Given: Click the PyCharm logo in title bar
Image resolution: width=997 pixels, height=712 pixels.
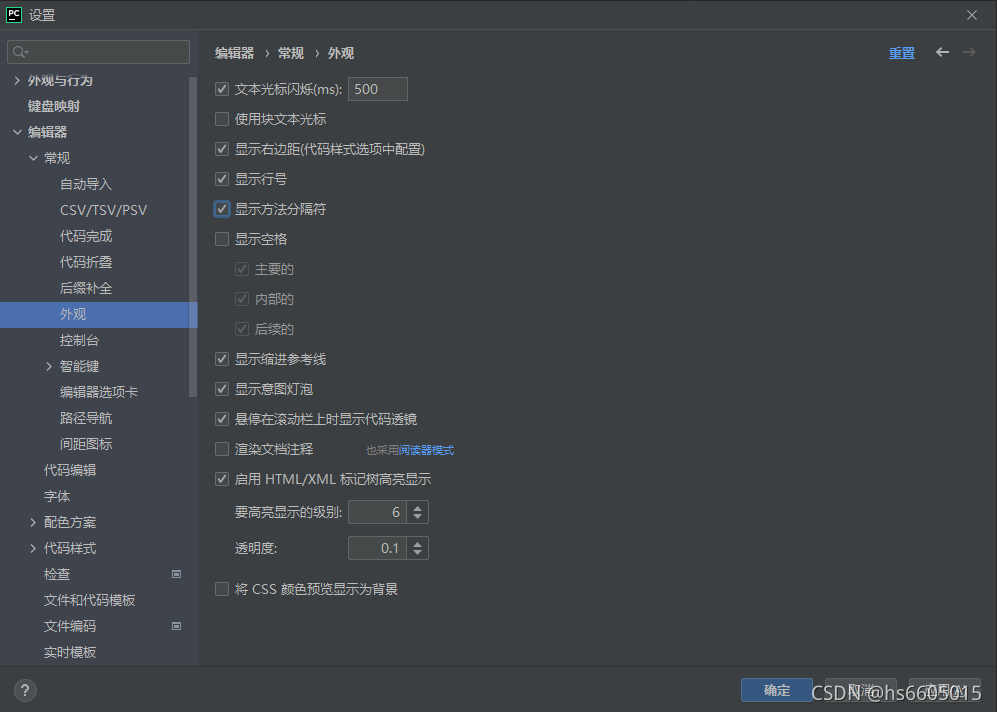Looking at the screenshot, I should (x=13, y=15).
